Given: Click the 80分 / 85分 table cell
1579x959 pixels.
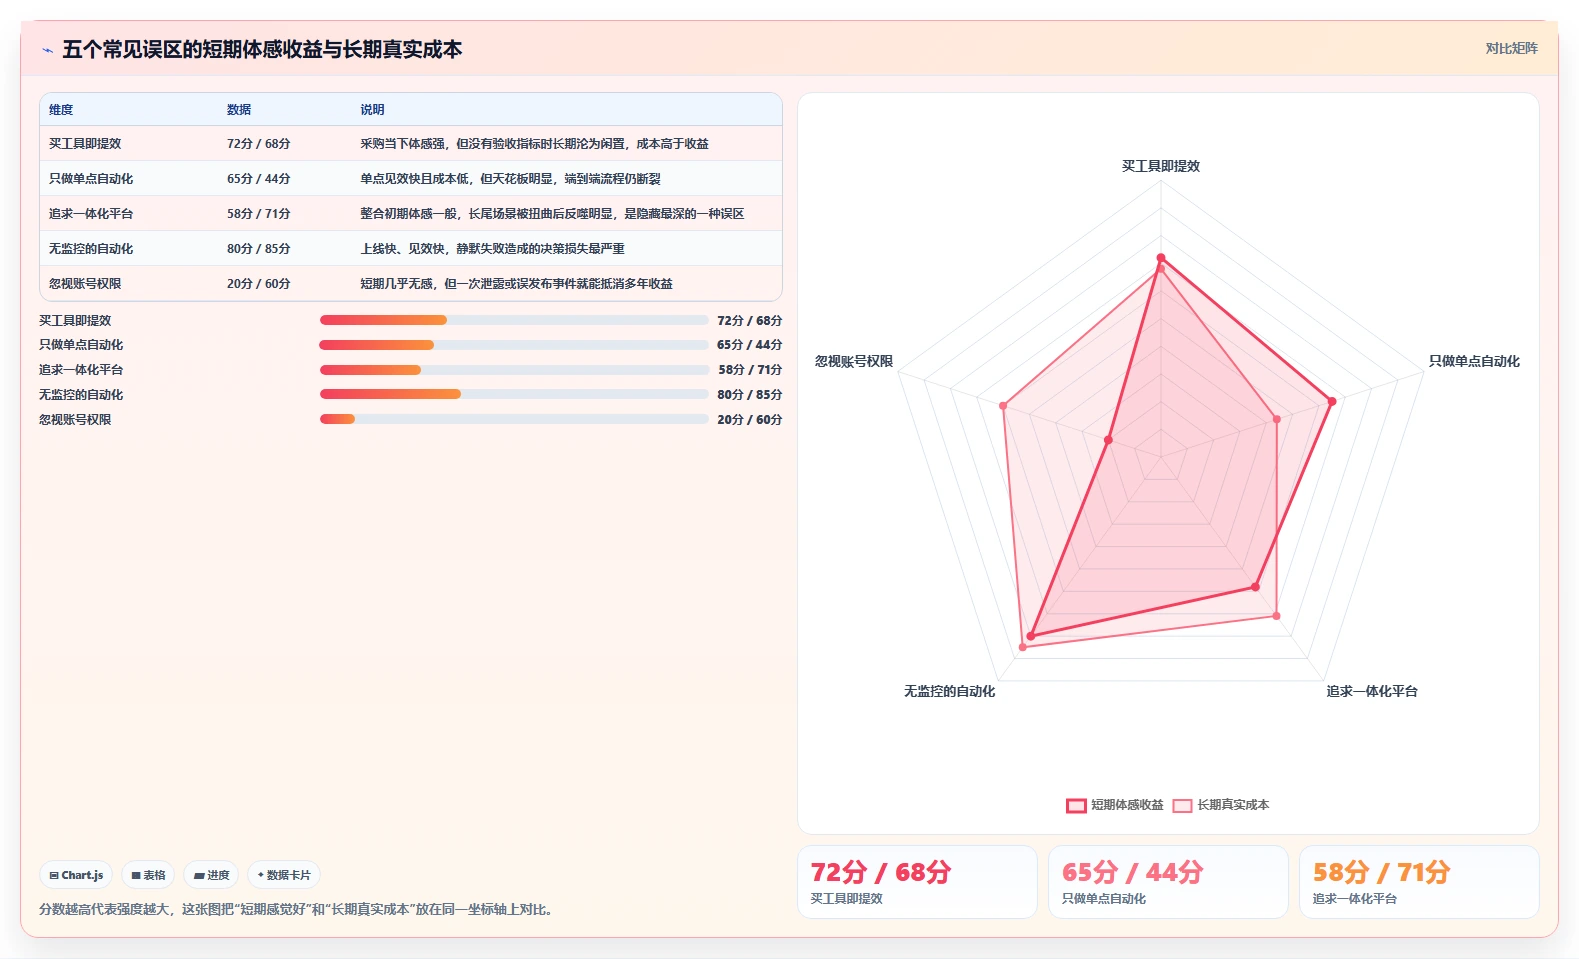Looking at the screenshot, I should pyautogui.click(x=258, y=249).
